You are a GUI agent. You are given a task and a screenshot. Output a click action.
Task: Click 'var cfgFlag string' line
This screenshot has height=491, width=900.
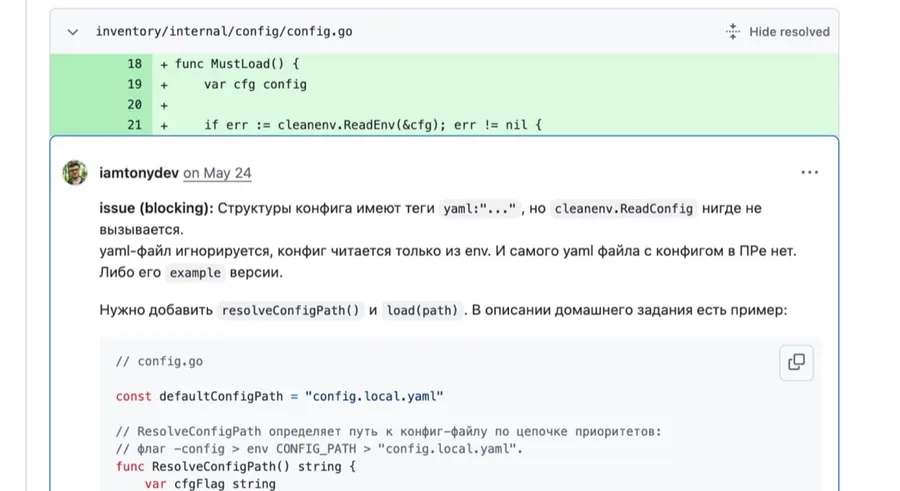[210, 484]
